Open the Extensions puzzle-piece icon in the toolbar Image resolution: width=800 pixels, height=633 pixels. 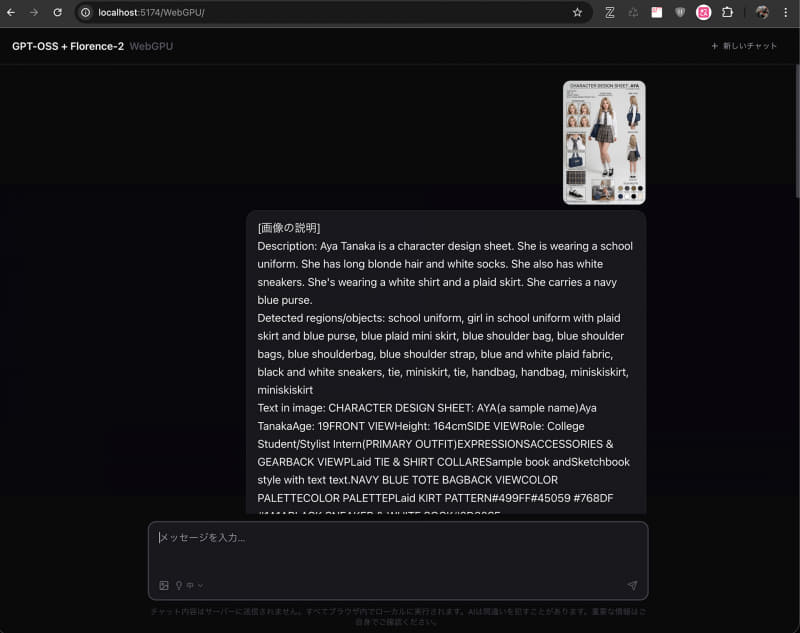[x=727, y=12]
